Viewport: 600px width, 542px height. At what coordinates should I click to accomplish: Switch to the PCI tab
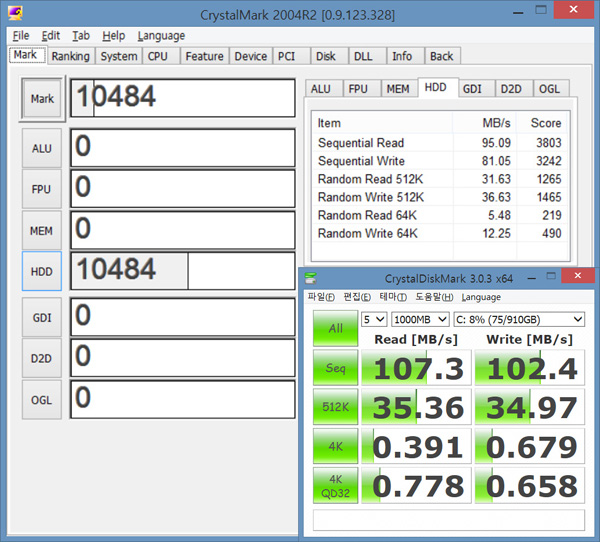click(x=291, y=56)
